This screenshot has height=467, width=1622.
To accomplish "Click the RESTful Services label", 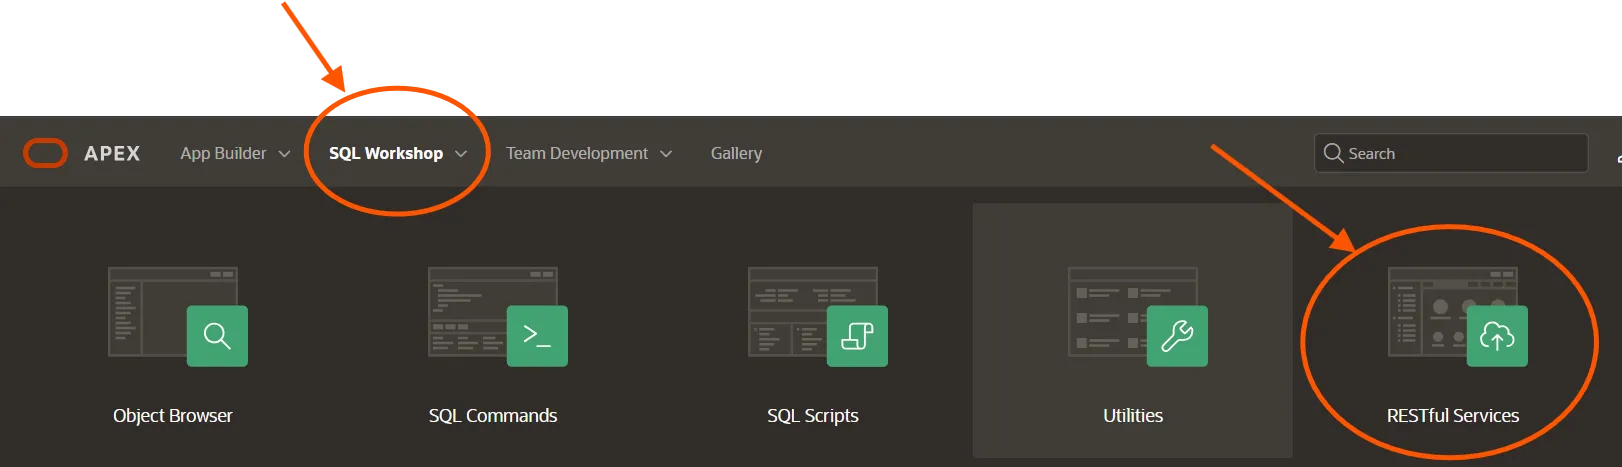I will click(1453, 415).
